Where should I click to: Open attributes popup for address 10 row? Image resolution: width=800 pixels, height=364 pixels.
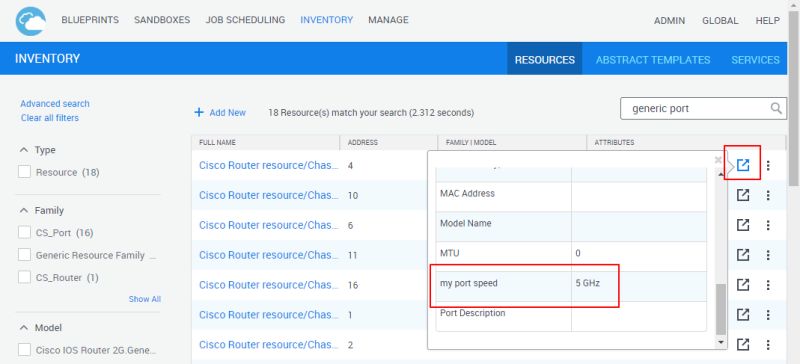pos(743,195)
